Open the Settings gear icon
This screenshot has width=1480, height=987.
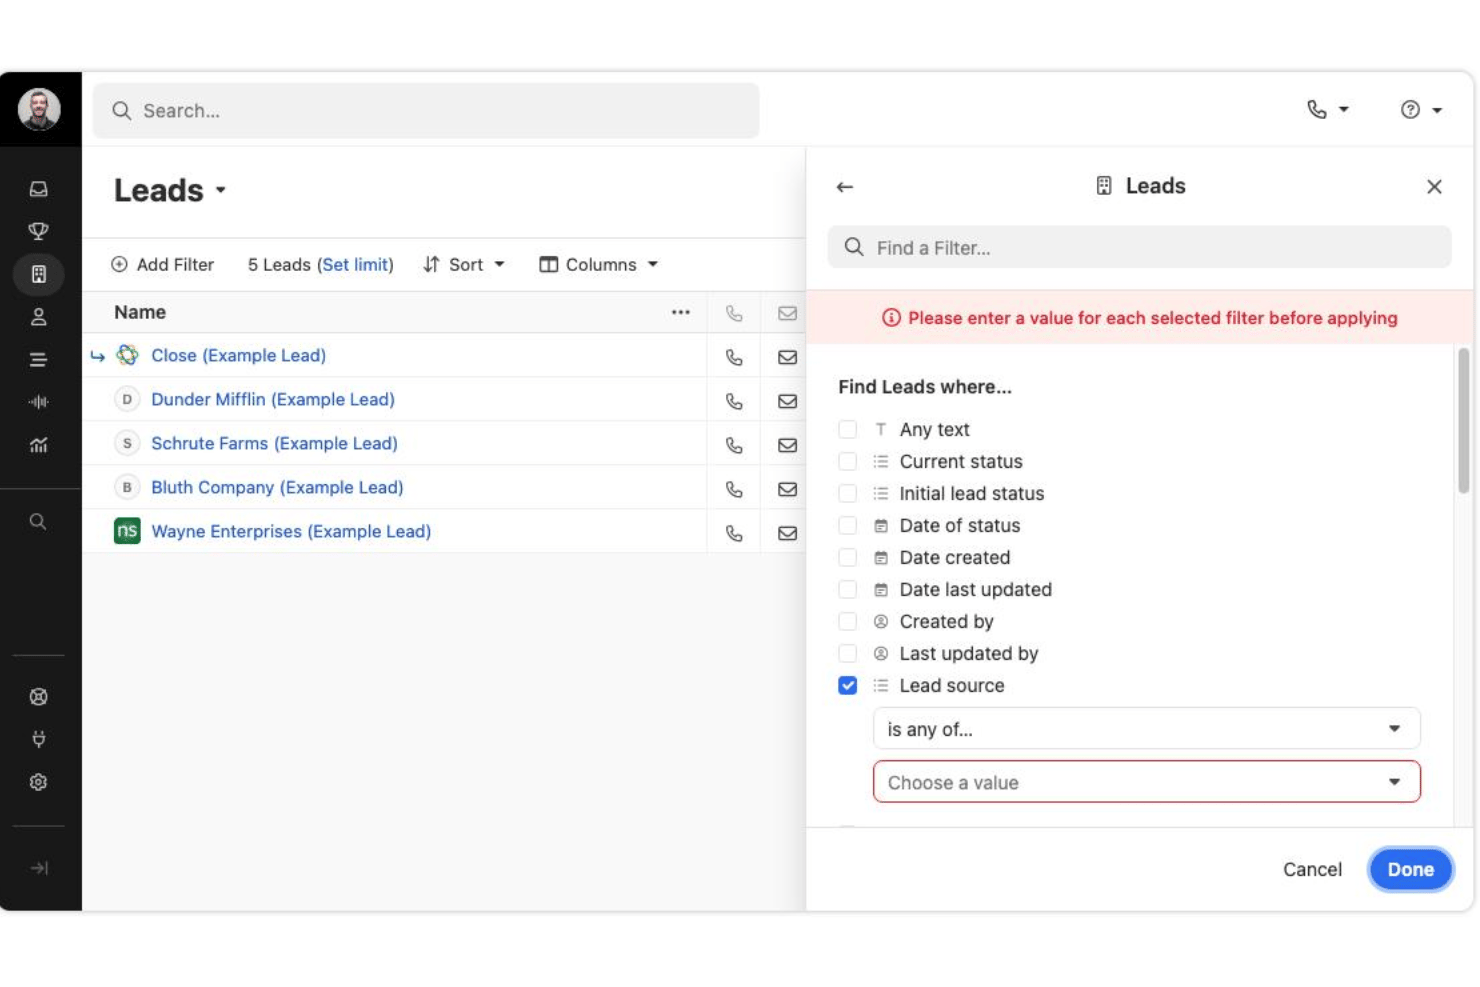pos(38,782)
